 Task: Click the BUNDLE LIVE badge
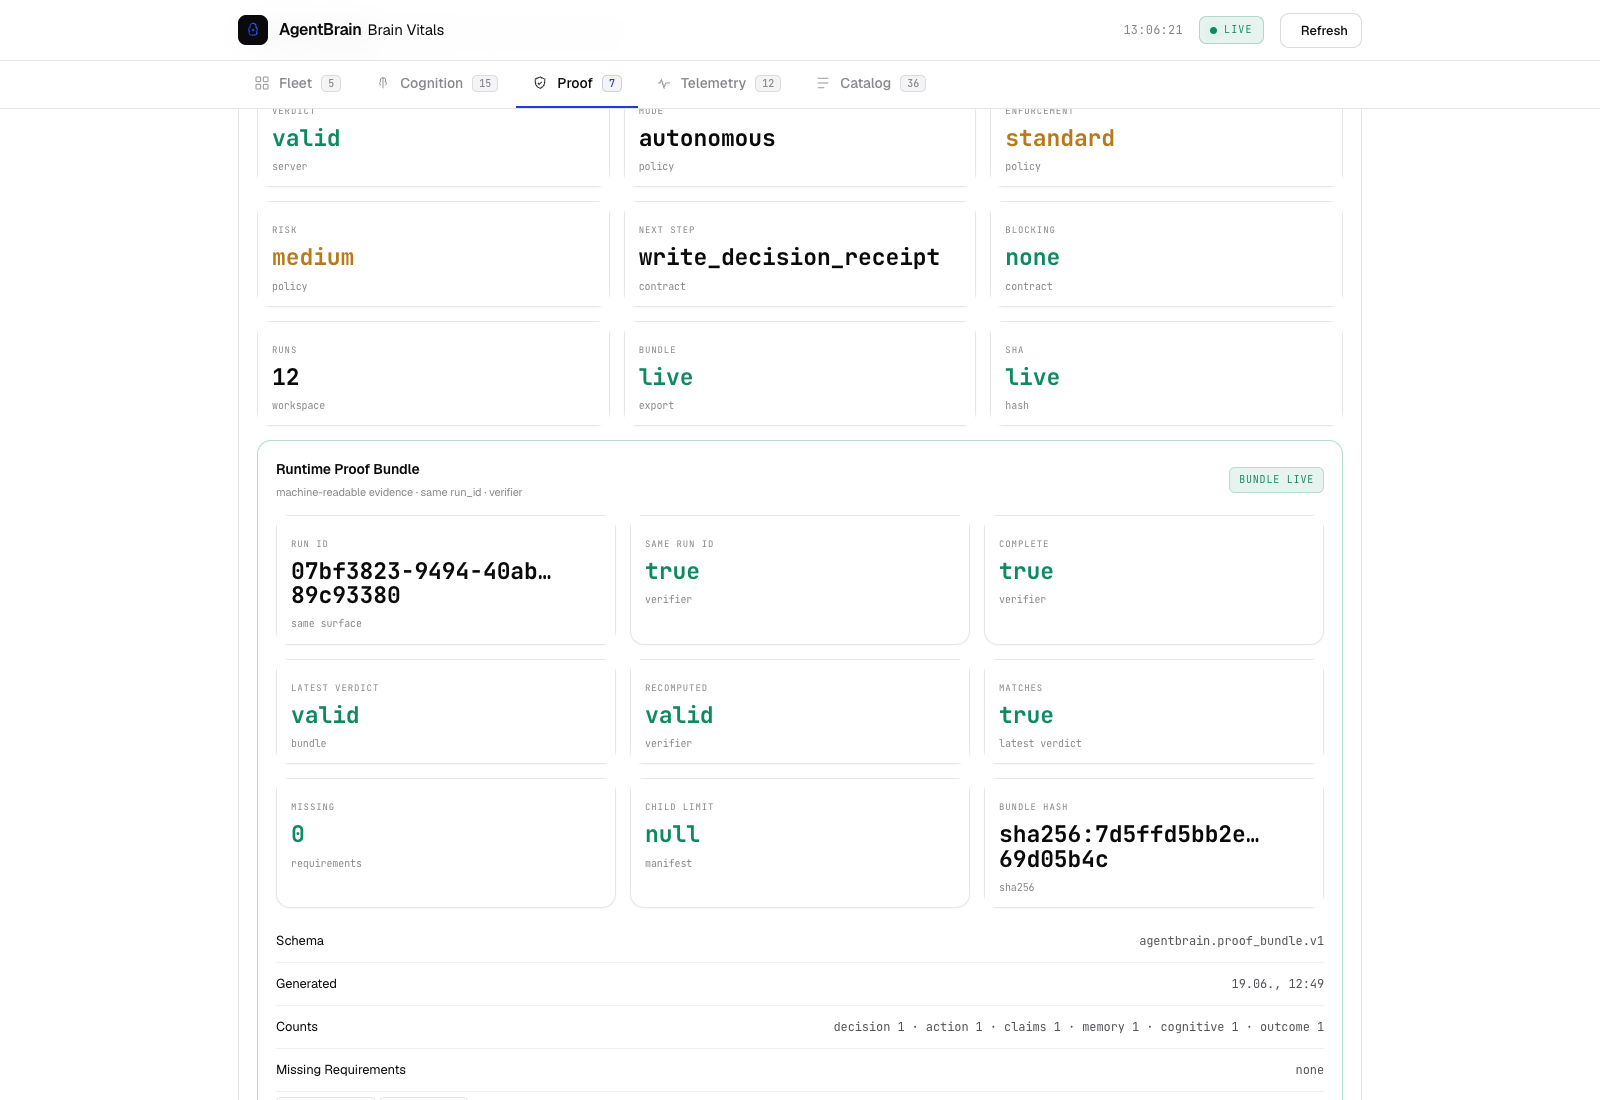click(1276, 480)
